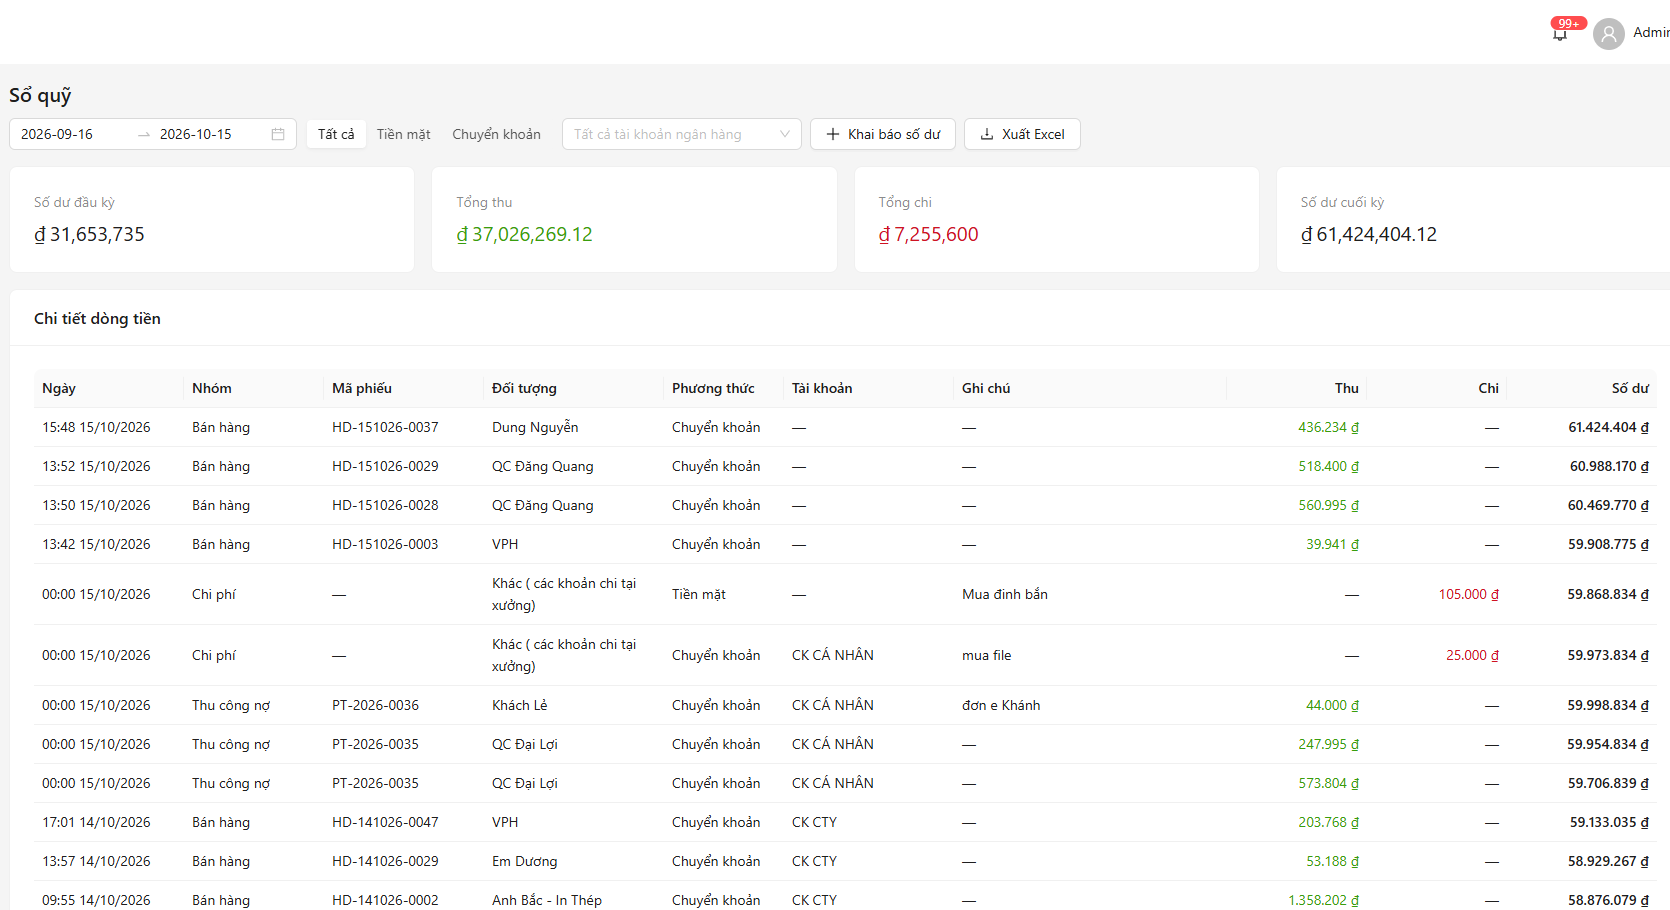Select the 'Tất cả' filter tab
The height and width of the screenshot is (910, 1670).
coord(336,134)
